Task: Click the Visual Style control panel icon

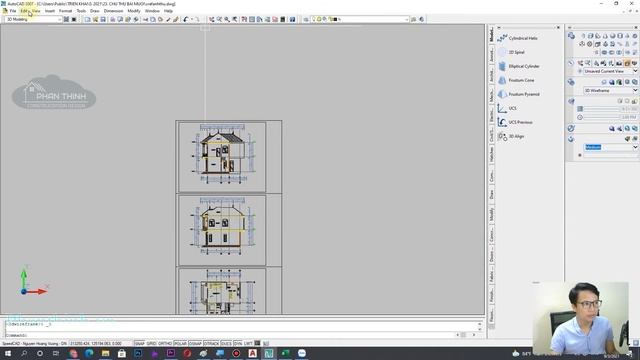Action: [x=571, y=82]
